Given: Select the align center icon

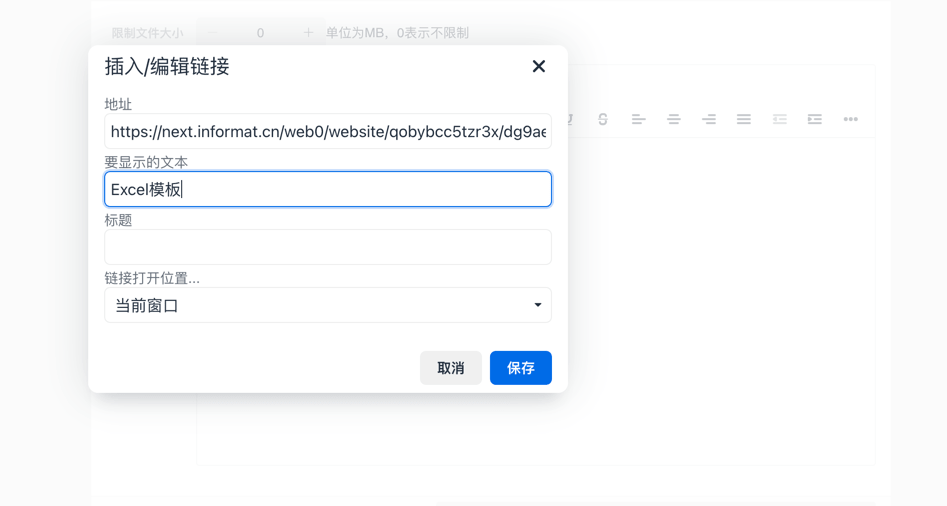Looking at the screenshot, I should (x=673, y=119).
